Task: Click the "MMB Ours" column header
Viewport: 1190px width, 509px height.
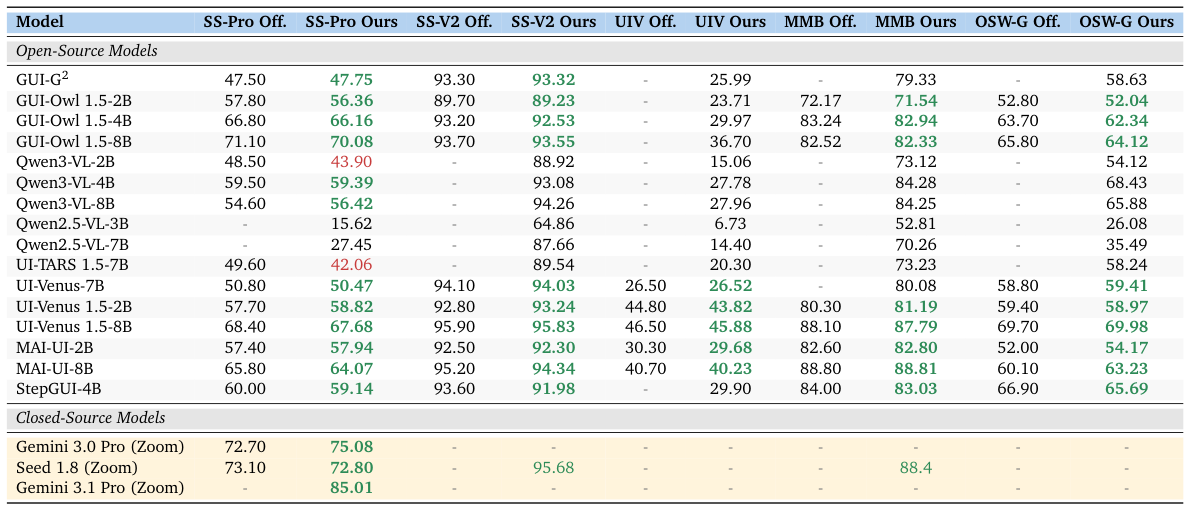Action: [915, 22]
